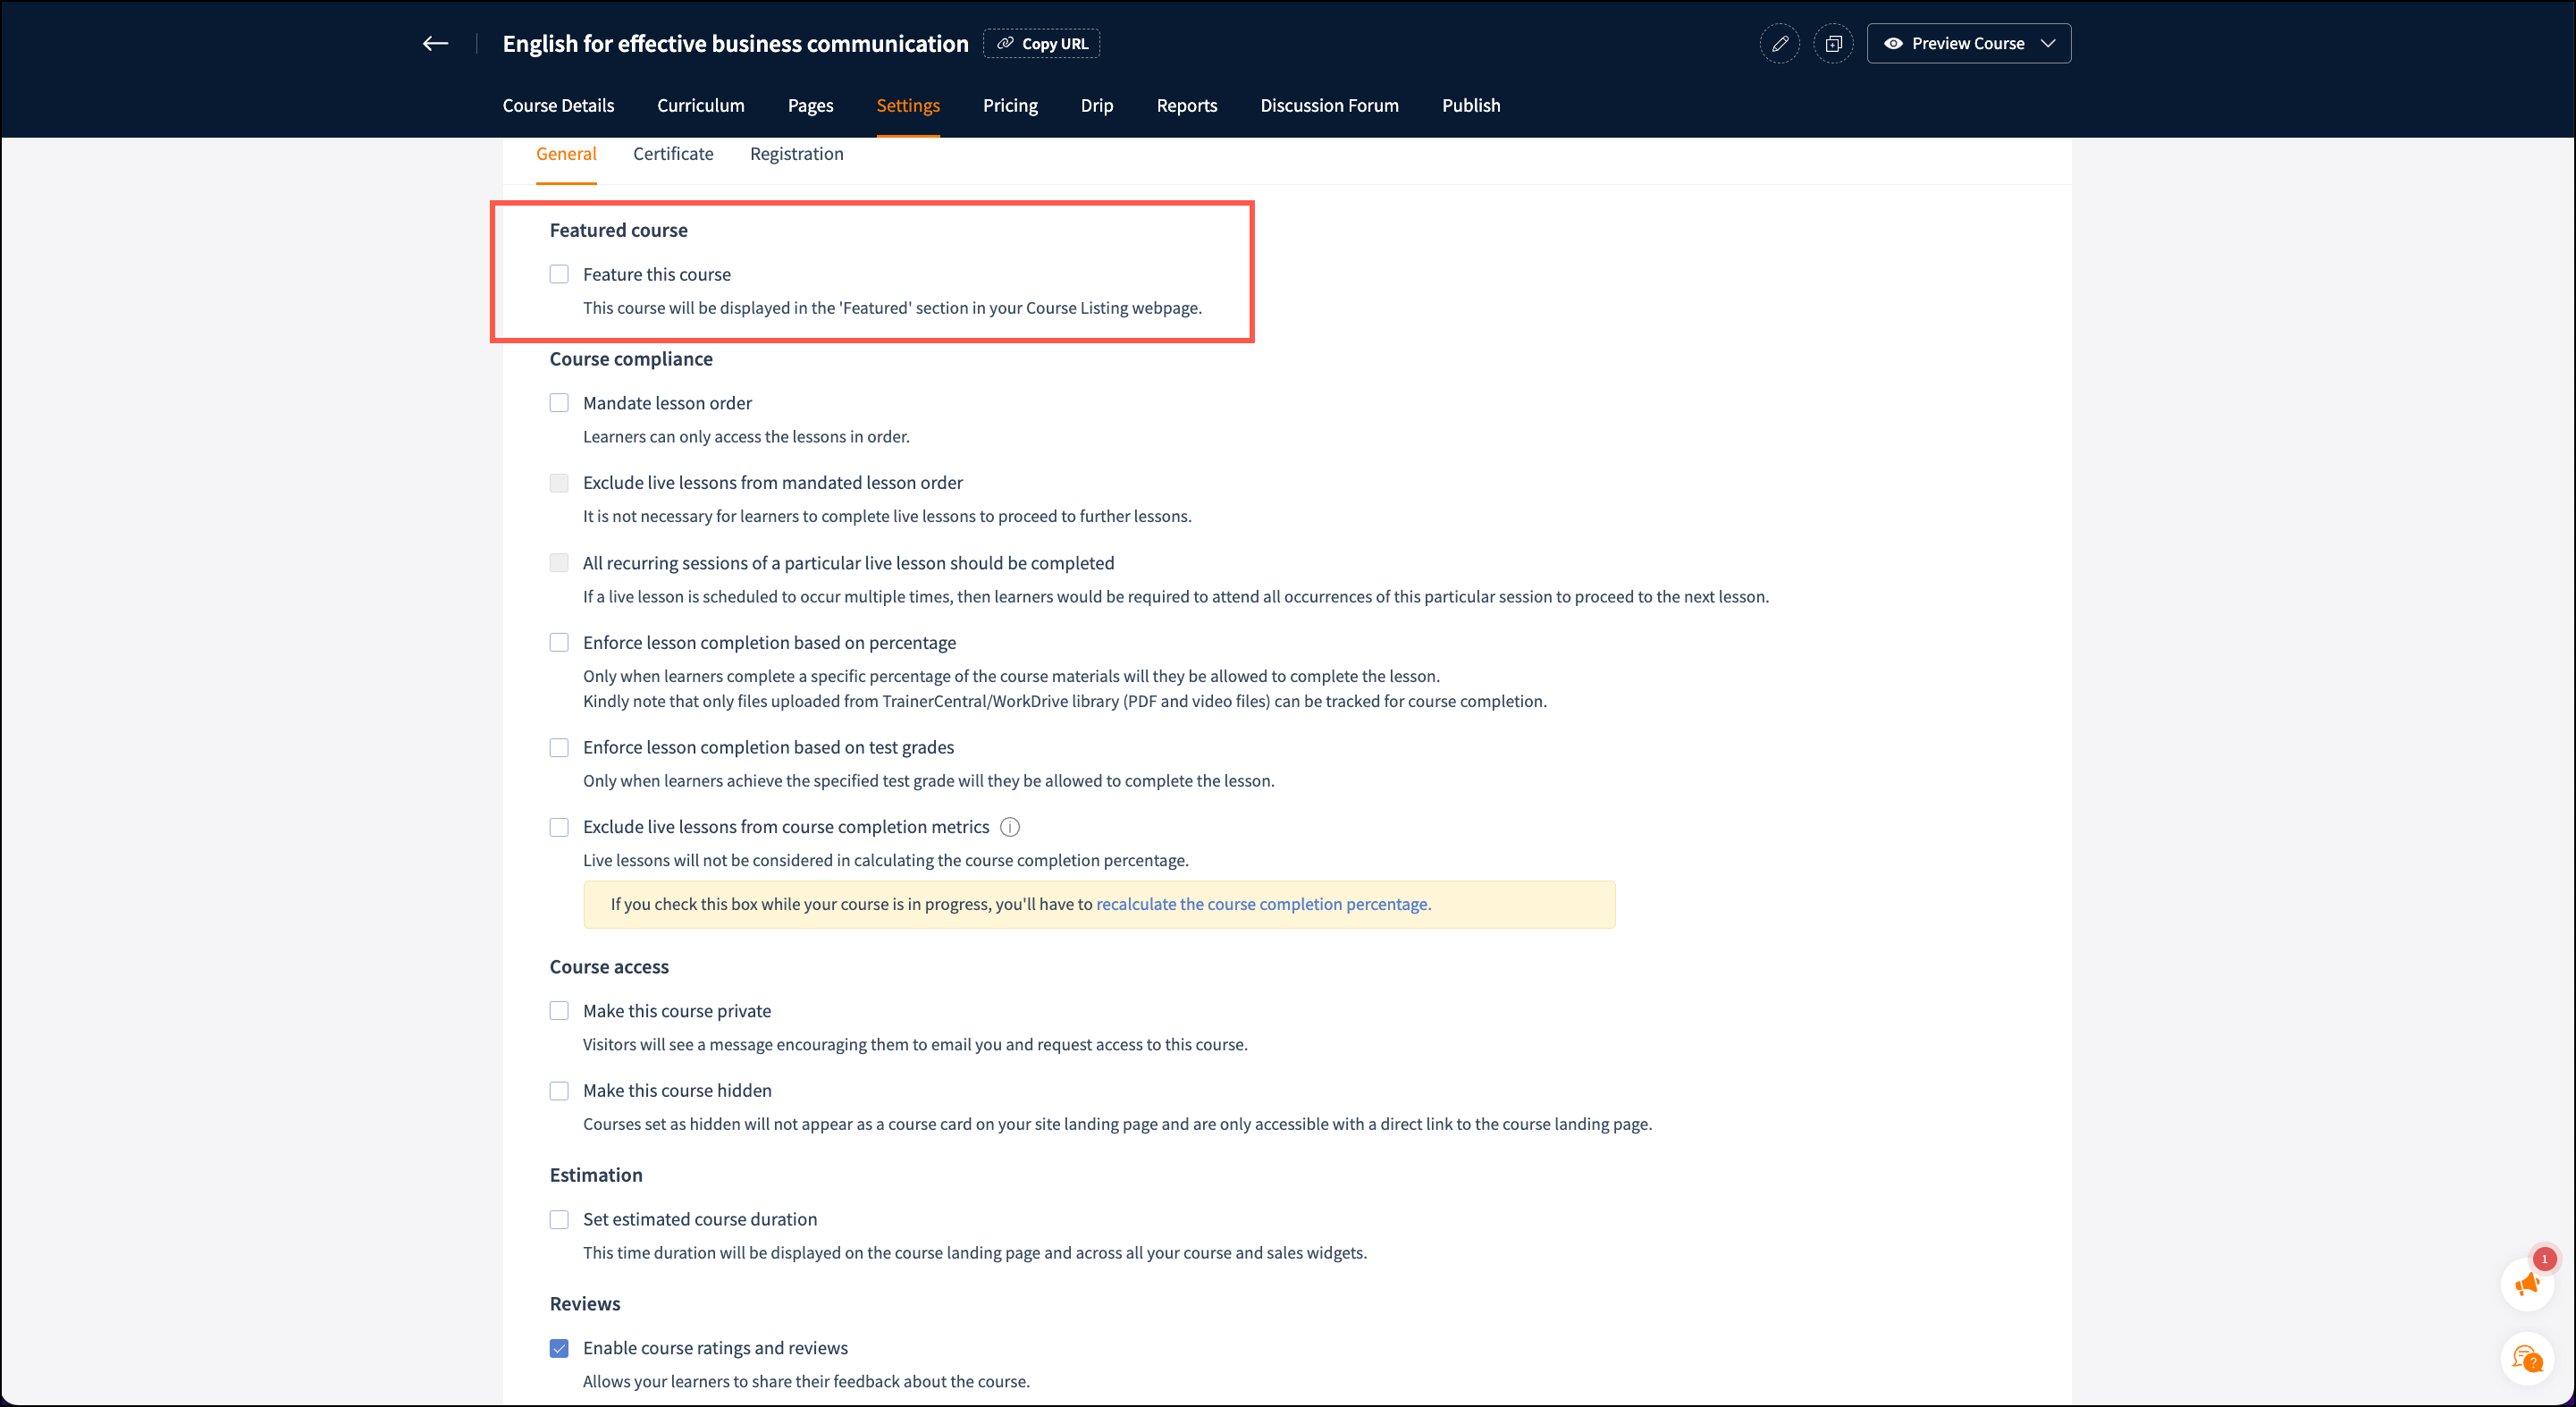Click the pencil edit icon
Viewport: 2576px width, 1407px height.
point(1780,44)
